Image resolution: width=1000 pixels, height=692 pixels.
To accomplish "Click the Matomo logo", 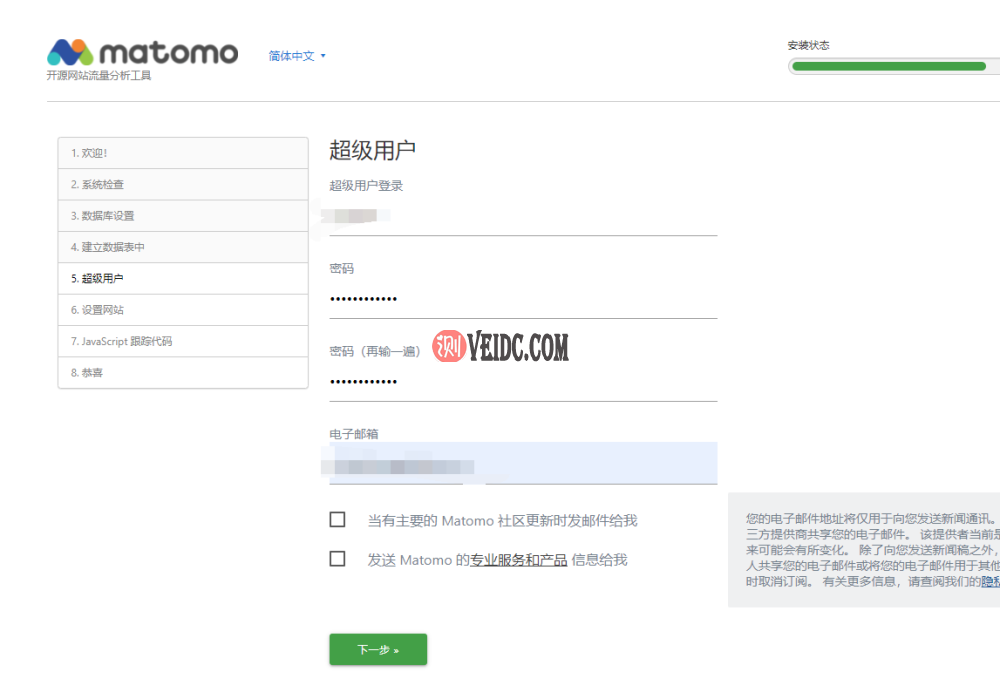I will point(142,52).
